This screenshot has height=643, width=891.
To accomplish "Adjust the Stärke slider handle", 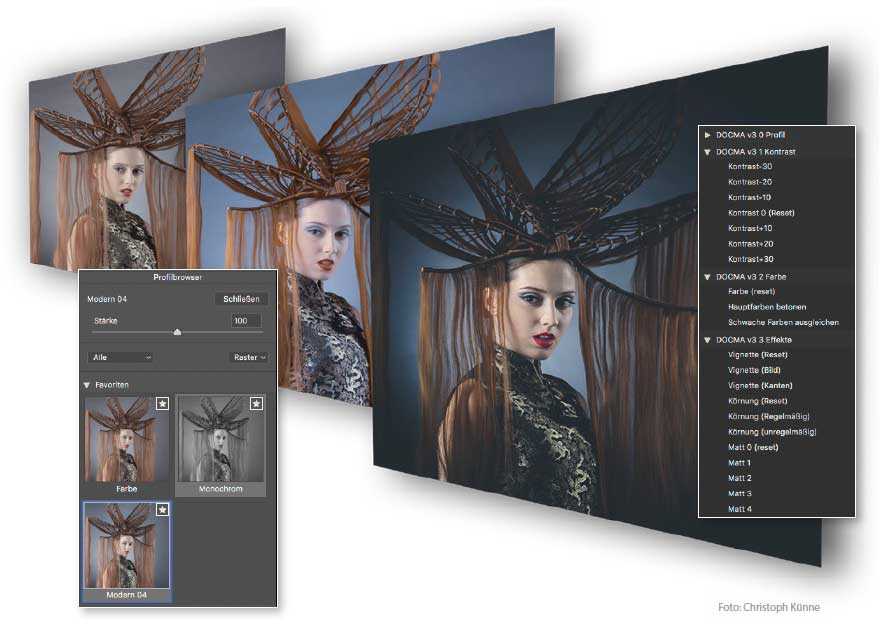I will (x=177, y=332).
